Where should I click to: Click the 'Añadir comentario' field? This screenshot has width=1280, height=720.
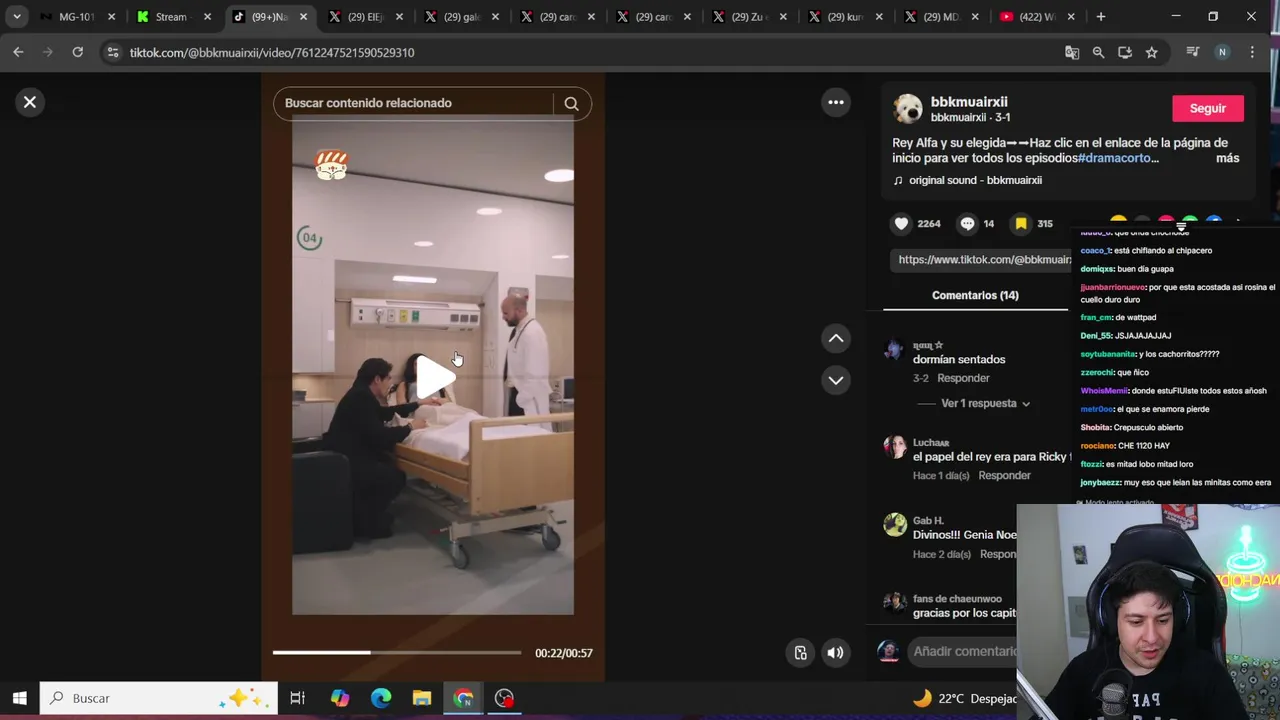963,651
